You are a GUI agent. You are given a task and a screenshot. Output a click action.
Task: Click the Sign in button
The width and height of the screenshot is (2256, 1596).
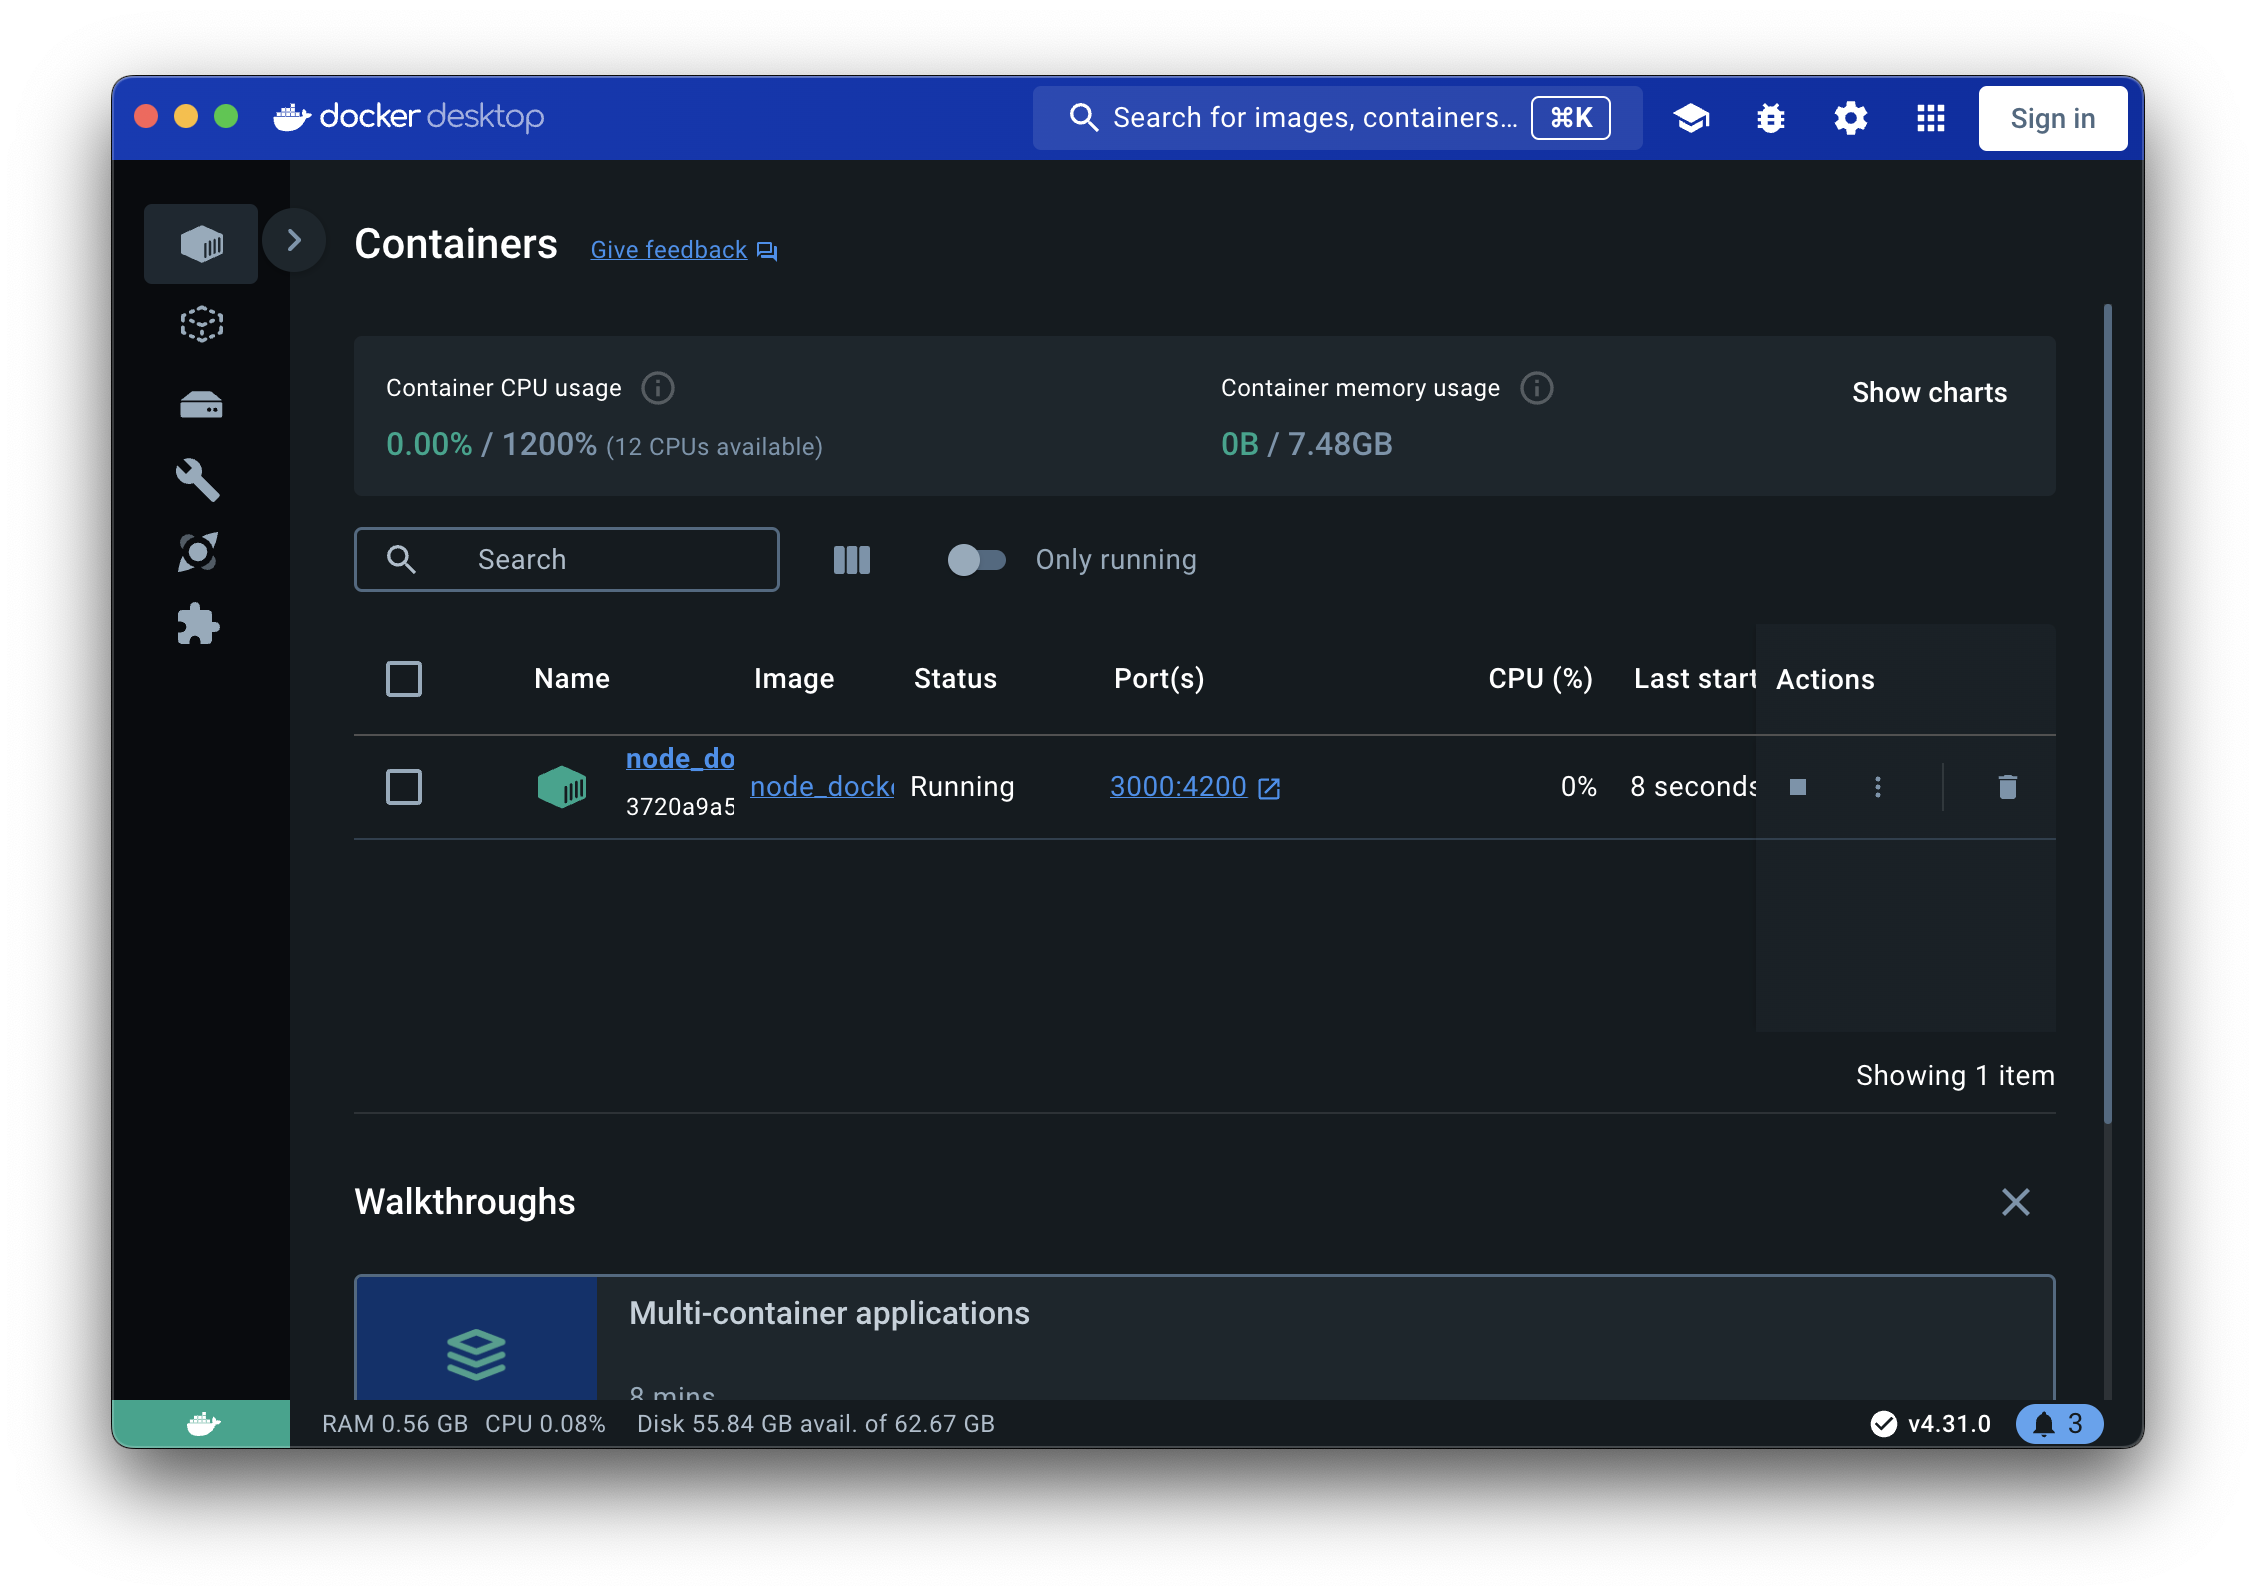pos(2052,118)
